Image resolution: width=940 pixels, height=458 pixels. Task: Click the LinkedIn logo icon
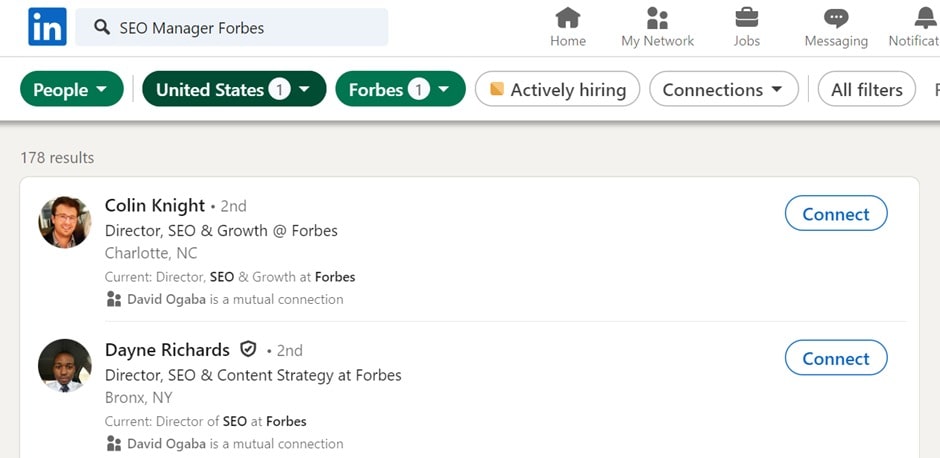[47, 26]
